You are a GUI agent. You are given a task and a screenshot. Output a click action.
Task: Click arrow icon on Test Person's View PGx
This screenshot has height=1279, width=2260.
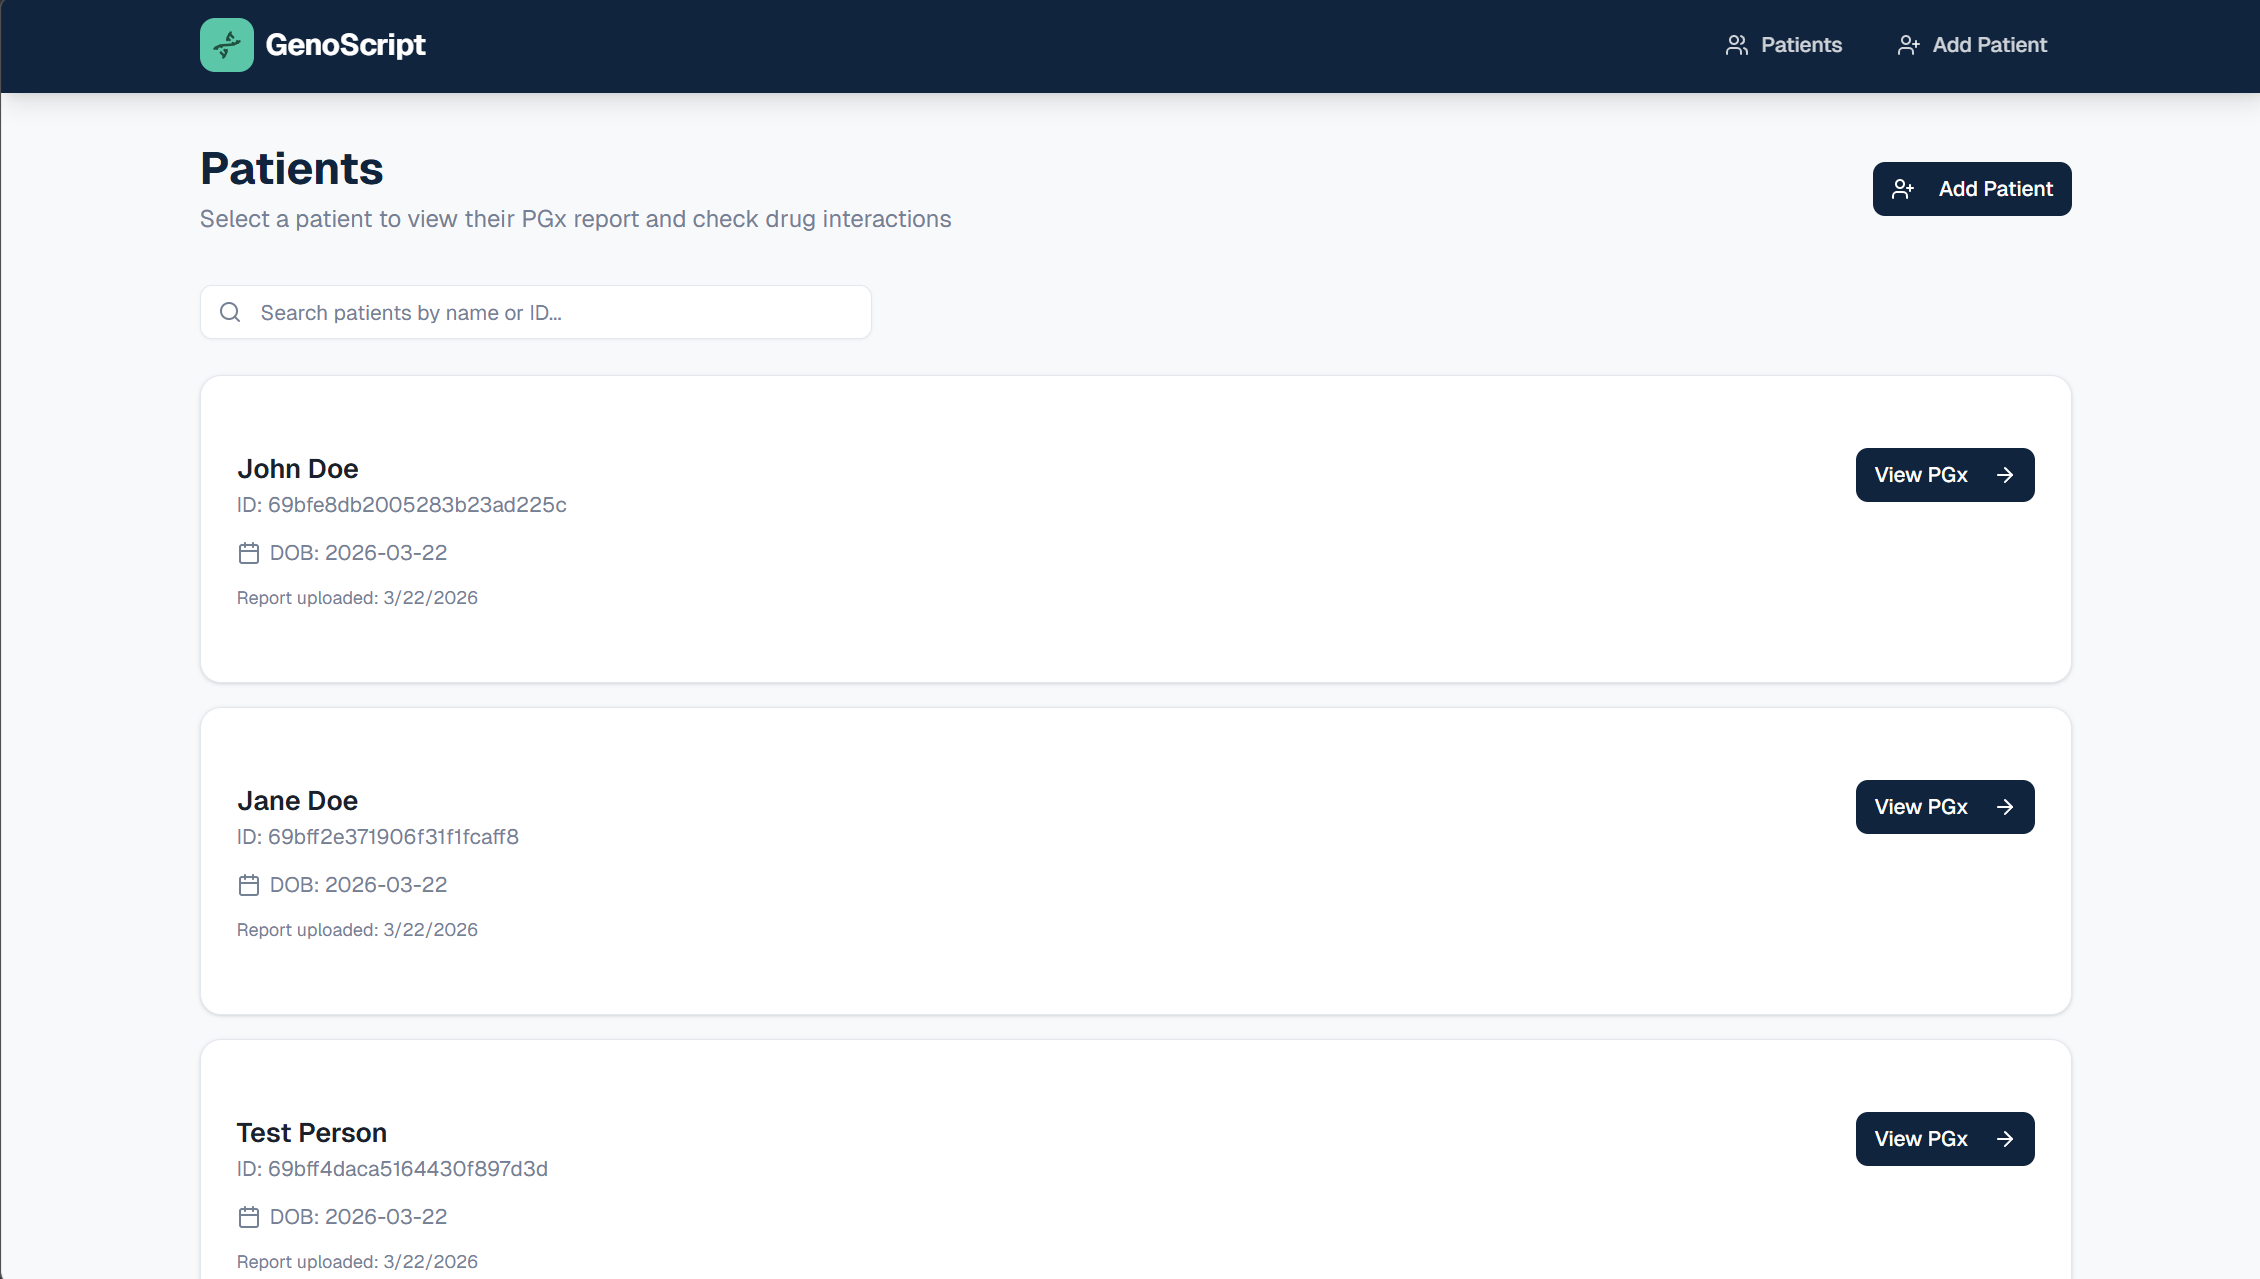click(x=2005, y=1139)
